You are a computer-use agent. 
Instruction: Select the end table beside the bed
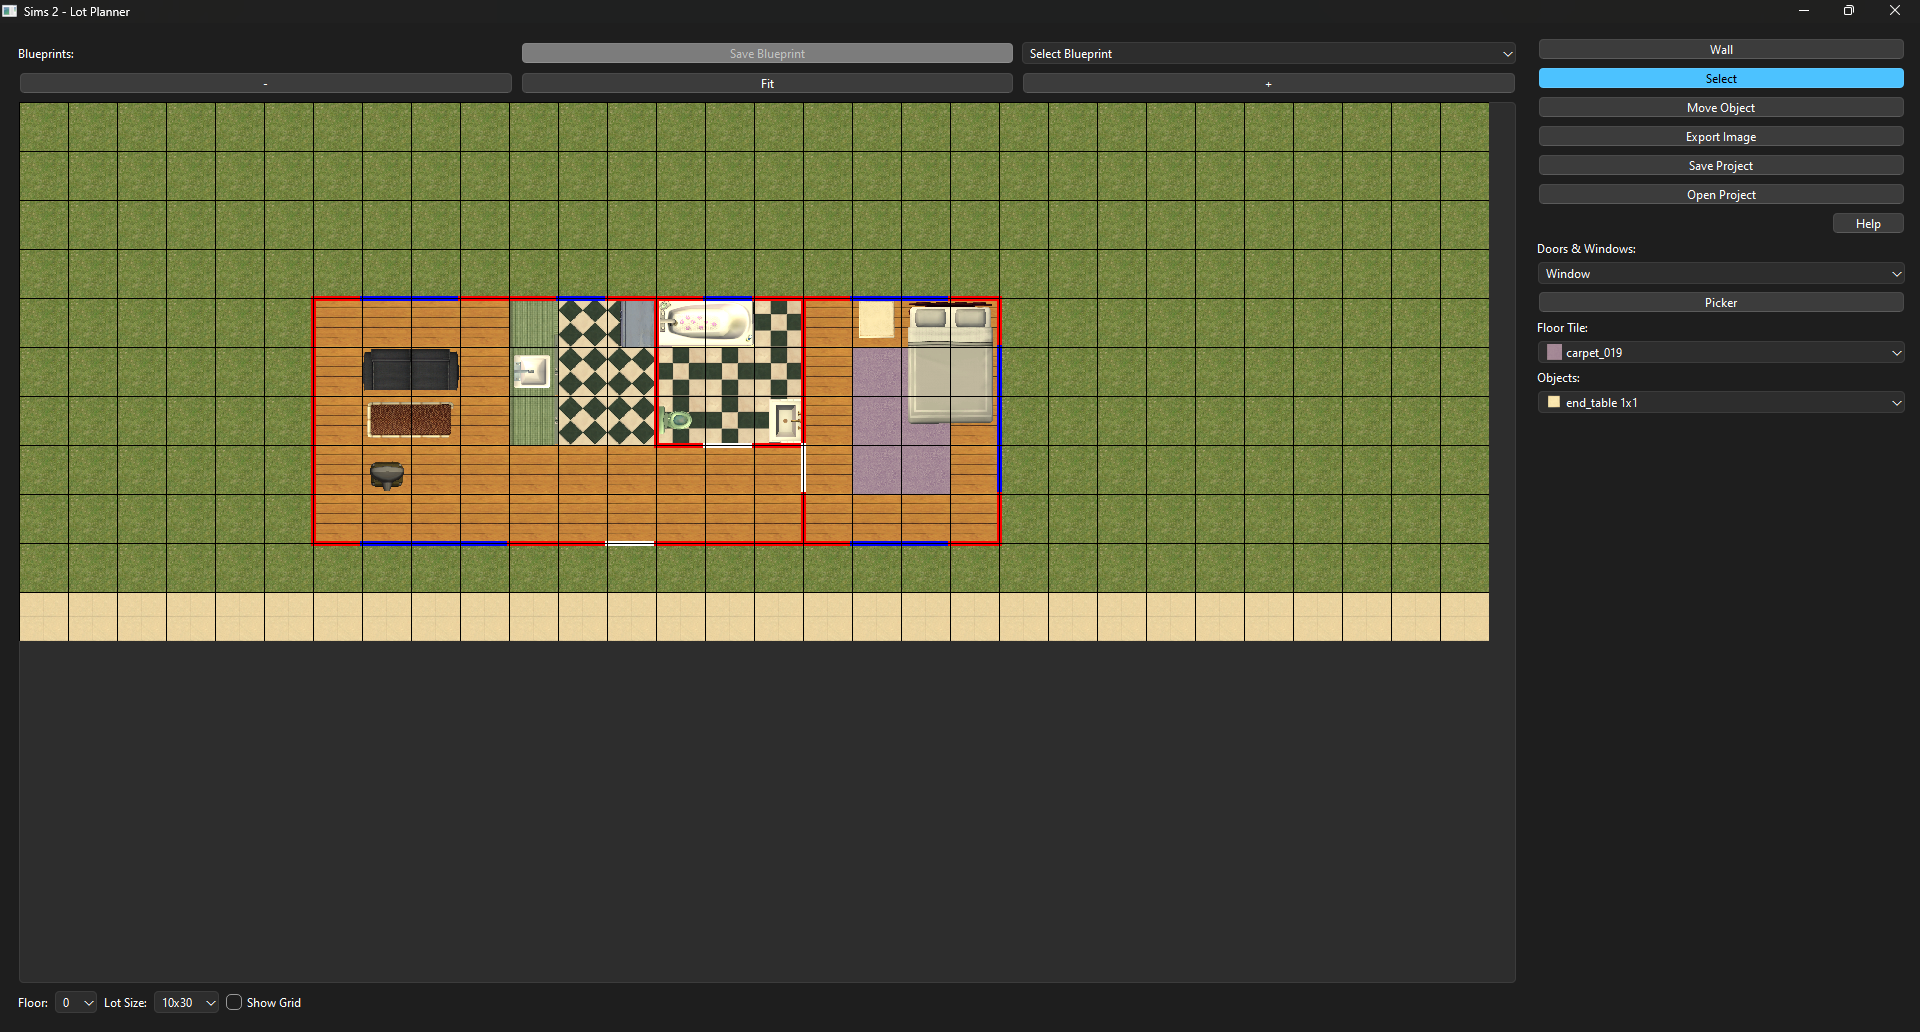877,321
